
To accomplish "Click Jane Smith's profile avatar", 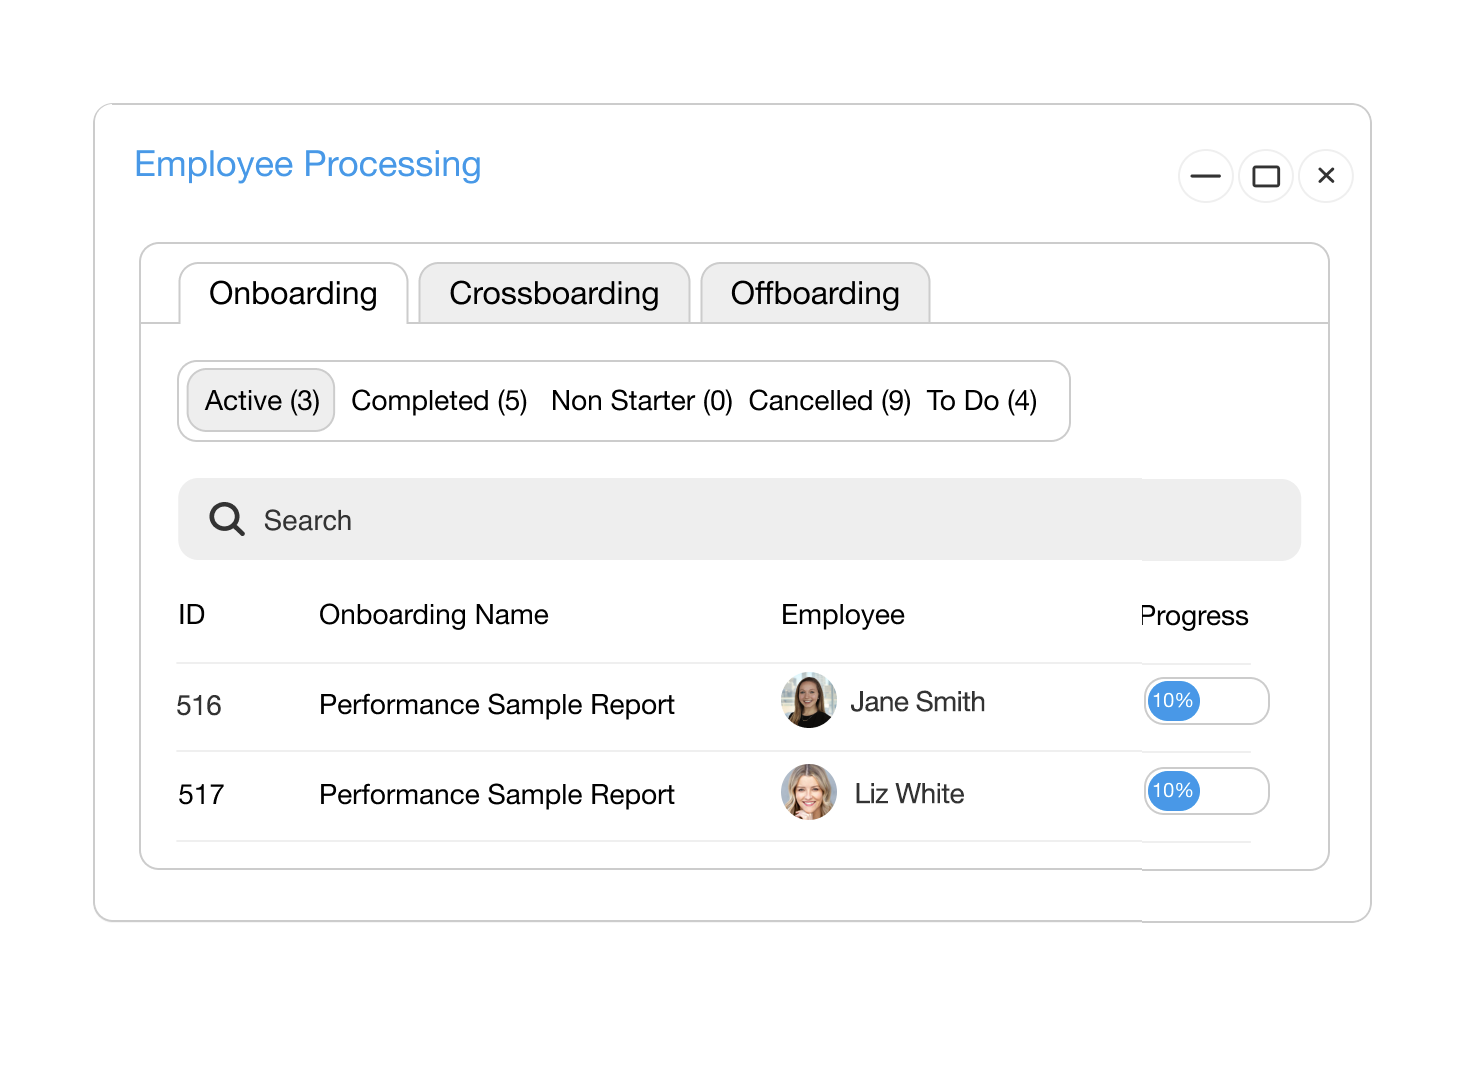I will 808,700.
